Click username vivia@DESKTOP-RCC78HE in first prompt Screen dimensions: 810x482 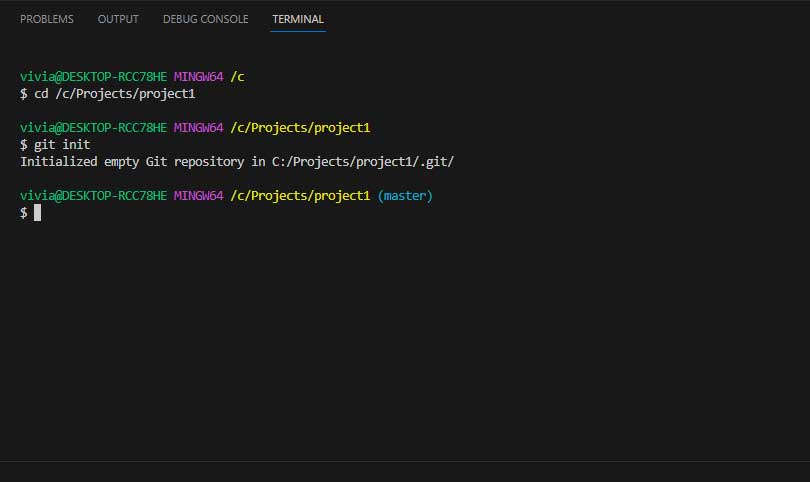coord(93,76)
